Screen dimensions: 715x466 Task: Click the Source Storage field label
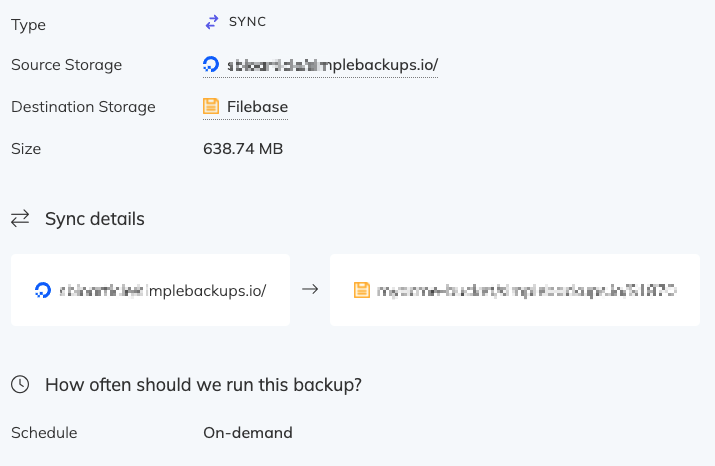click(x=66, y=65)
